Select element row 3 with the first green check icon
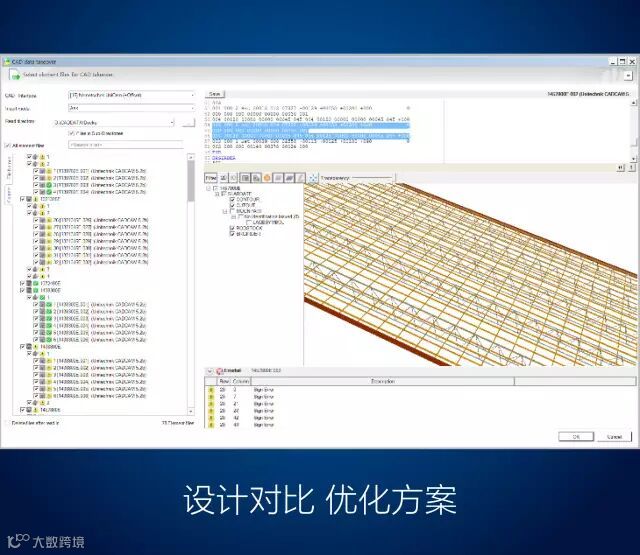The width and height of the screenshot is (640, 555). point(91,185)
